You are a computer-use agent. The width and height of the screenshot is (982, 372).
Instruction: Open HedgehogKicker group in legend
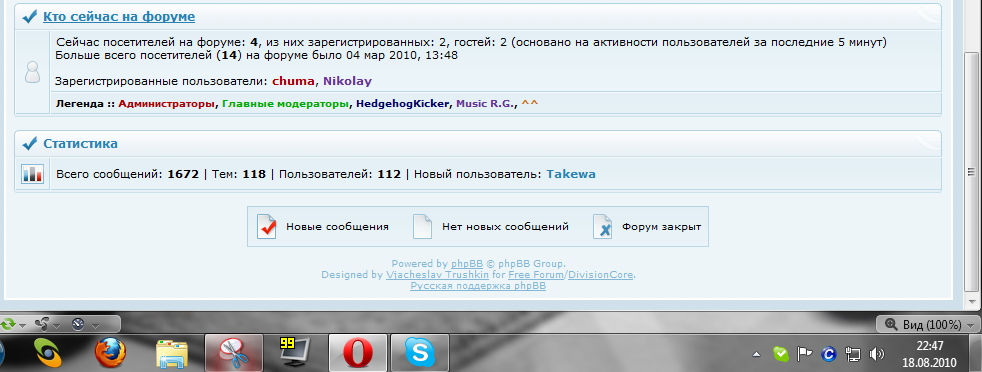[x=403, y=103]
